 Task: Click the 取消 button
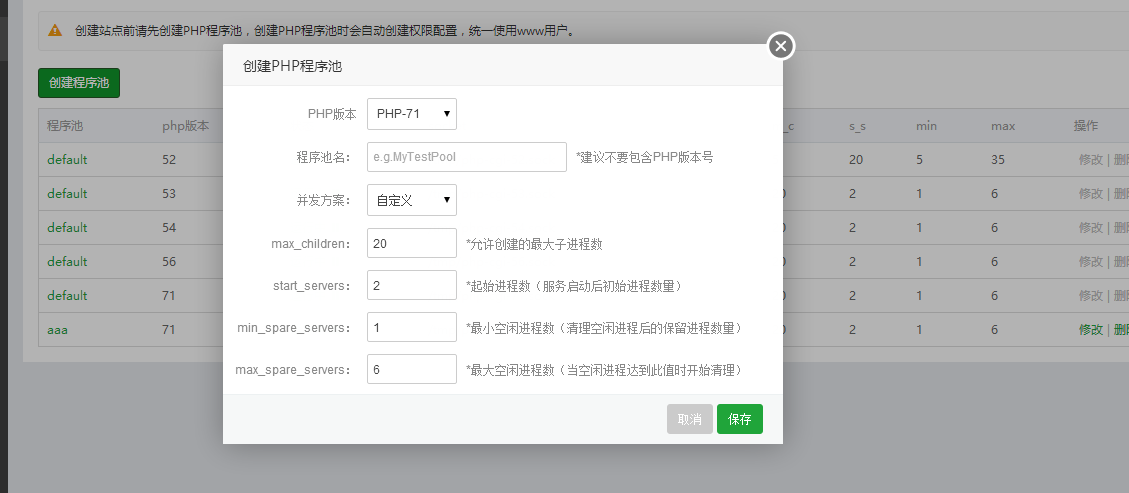coord(690,419)
